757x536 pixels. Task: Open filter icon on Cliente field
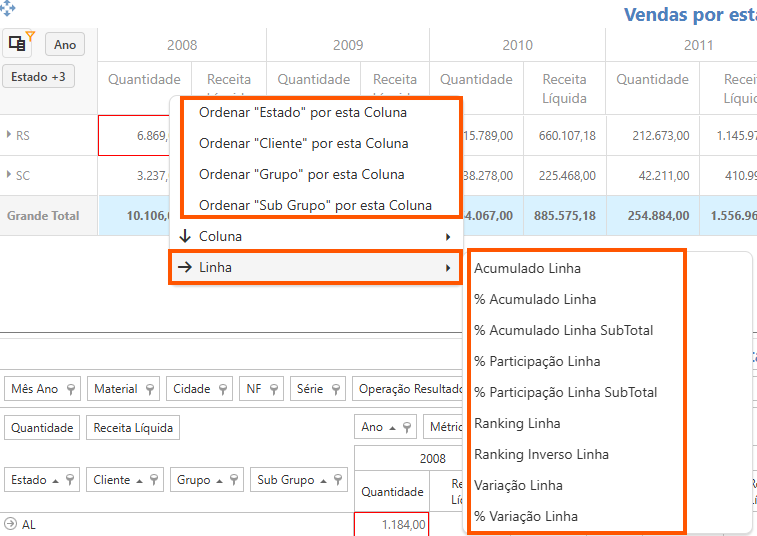[154, 480]
